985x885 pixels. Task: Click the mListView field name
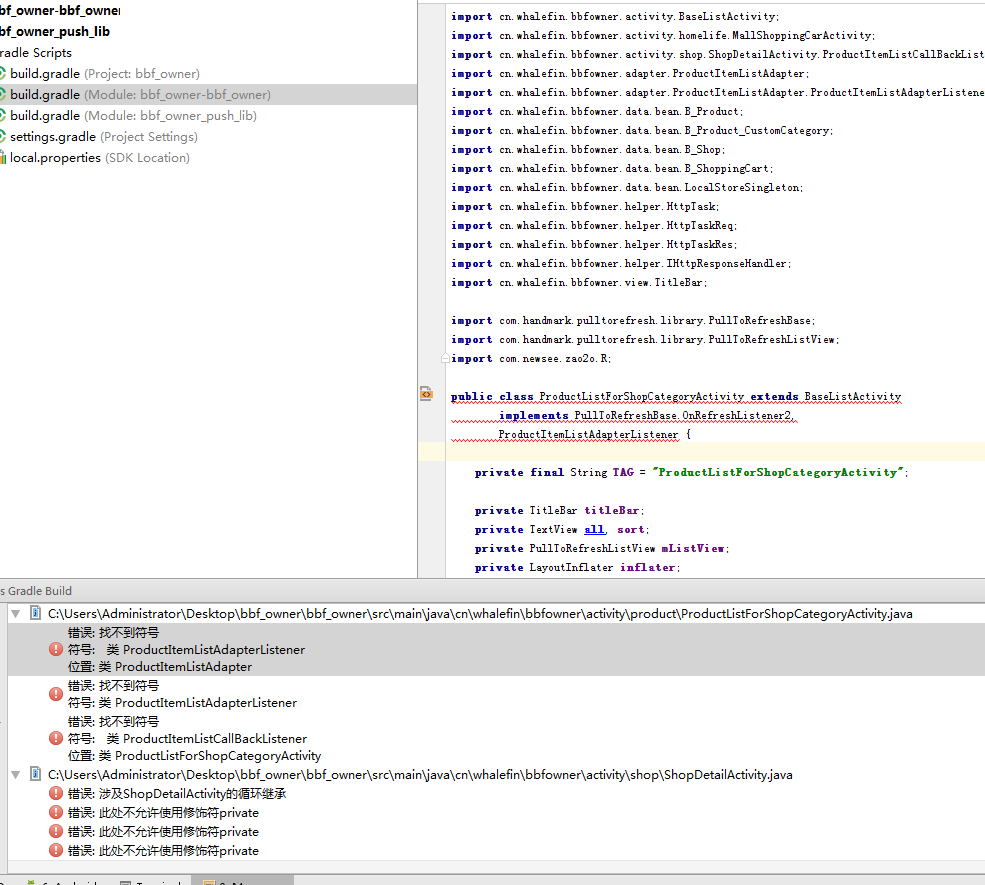tap(693, 548)
